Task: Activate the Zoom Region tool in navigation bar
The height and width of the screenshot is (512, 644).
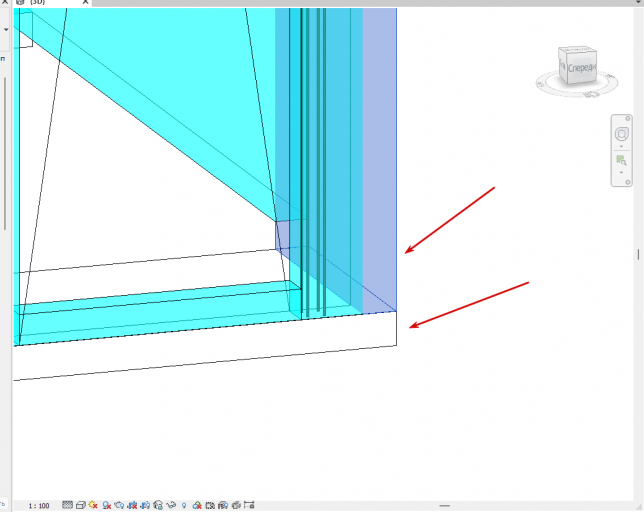Action: click(621, 160)
